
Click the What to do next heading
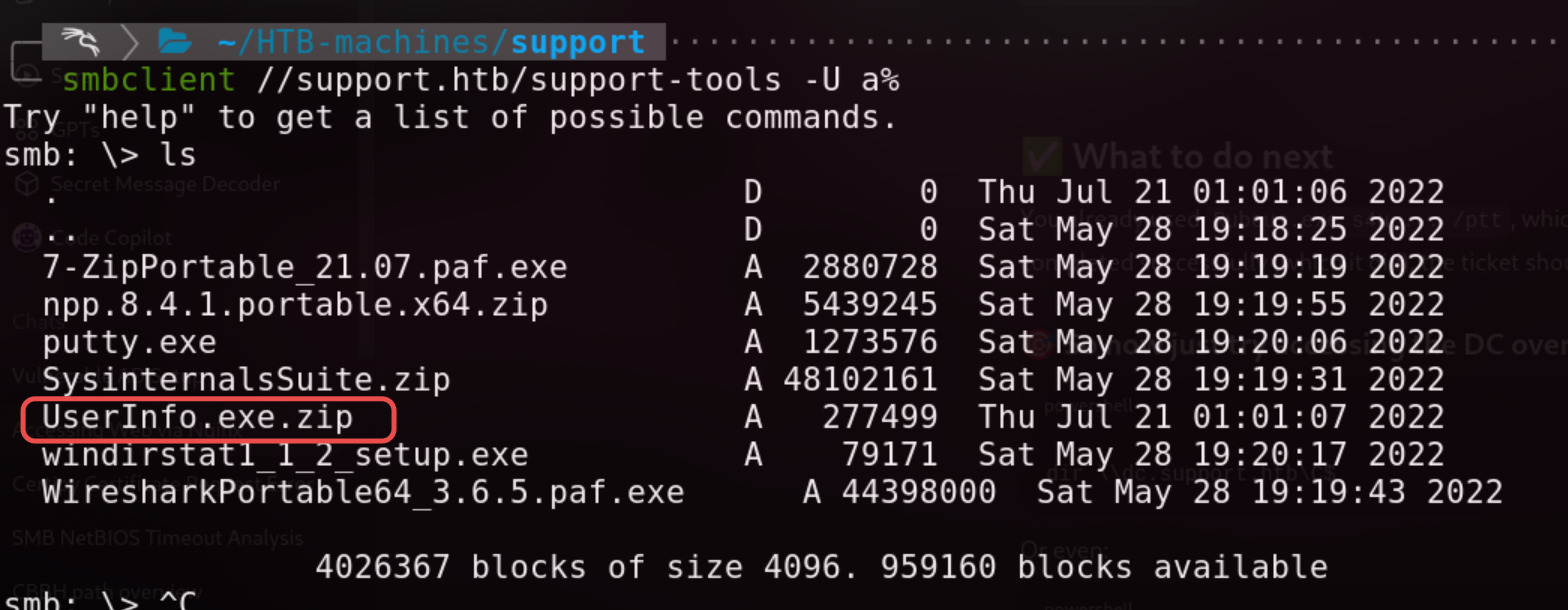(1203, 157)
